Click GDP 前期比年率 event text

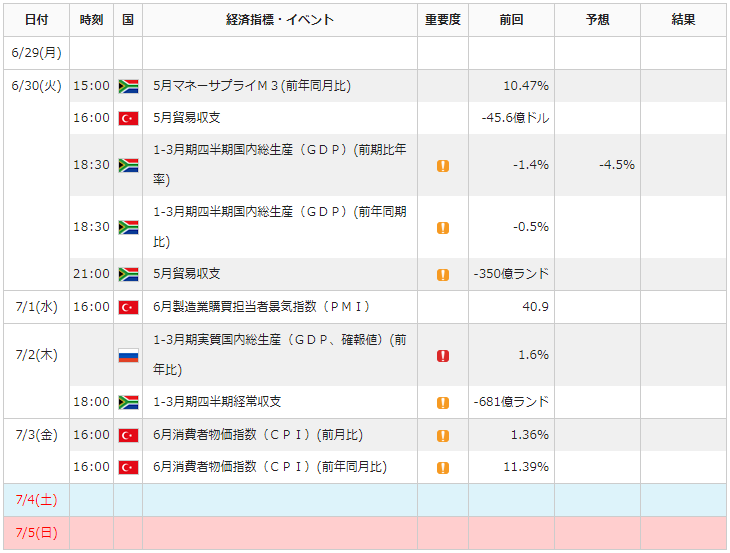[x=280, y=165]
